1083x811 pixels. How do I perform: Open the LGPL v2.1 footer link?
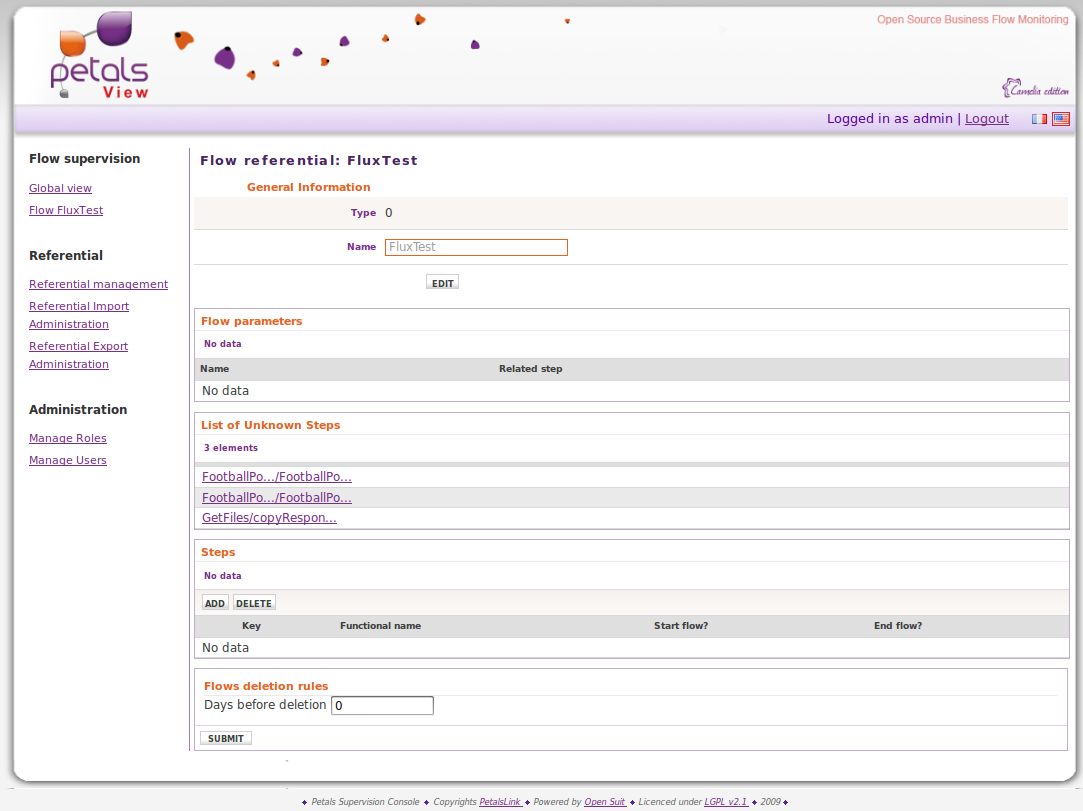tap(726, 802)
